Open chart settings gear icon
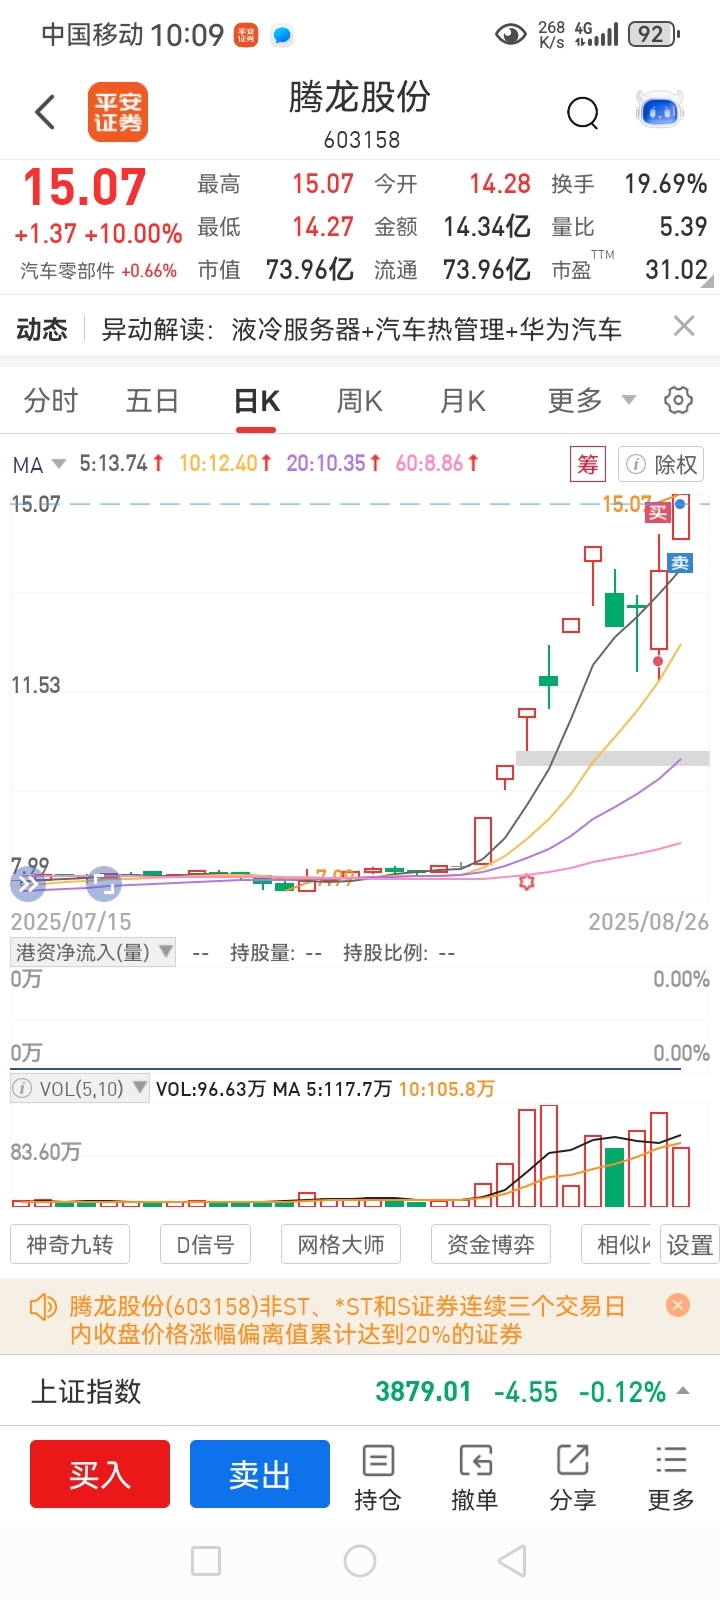Screen dimensions: 720x1600 (678, 400)
